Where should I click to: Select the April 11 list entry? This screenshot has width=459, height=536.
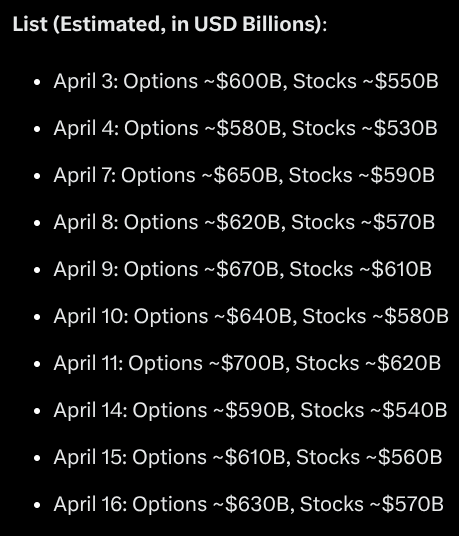(x=247, y=363)
